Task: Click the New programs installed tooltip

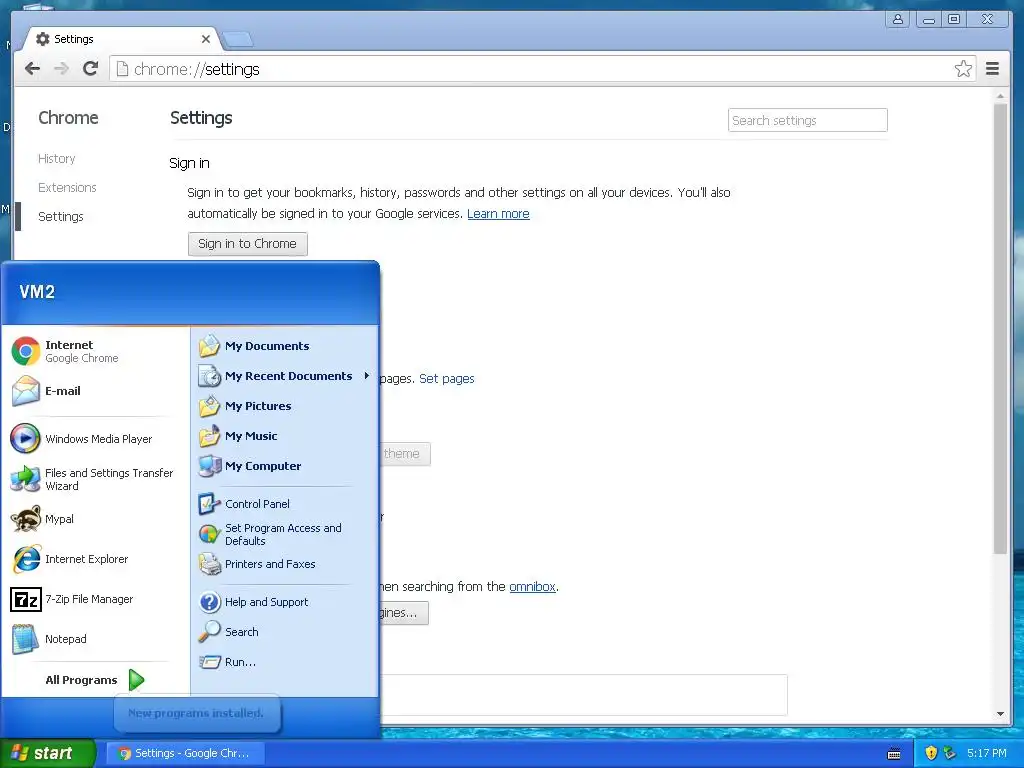Action: click(196, 713)
